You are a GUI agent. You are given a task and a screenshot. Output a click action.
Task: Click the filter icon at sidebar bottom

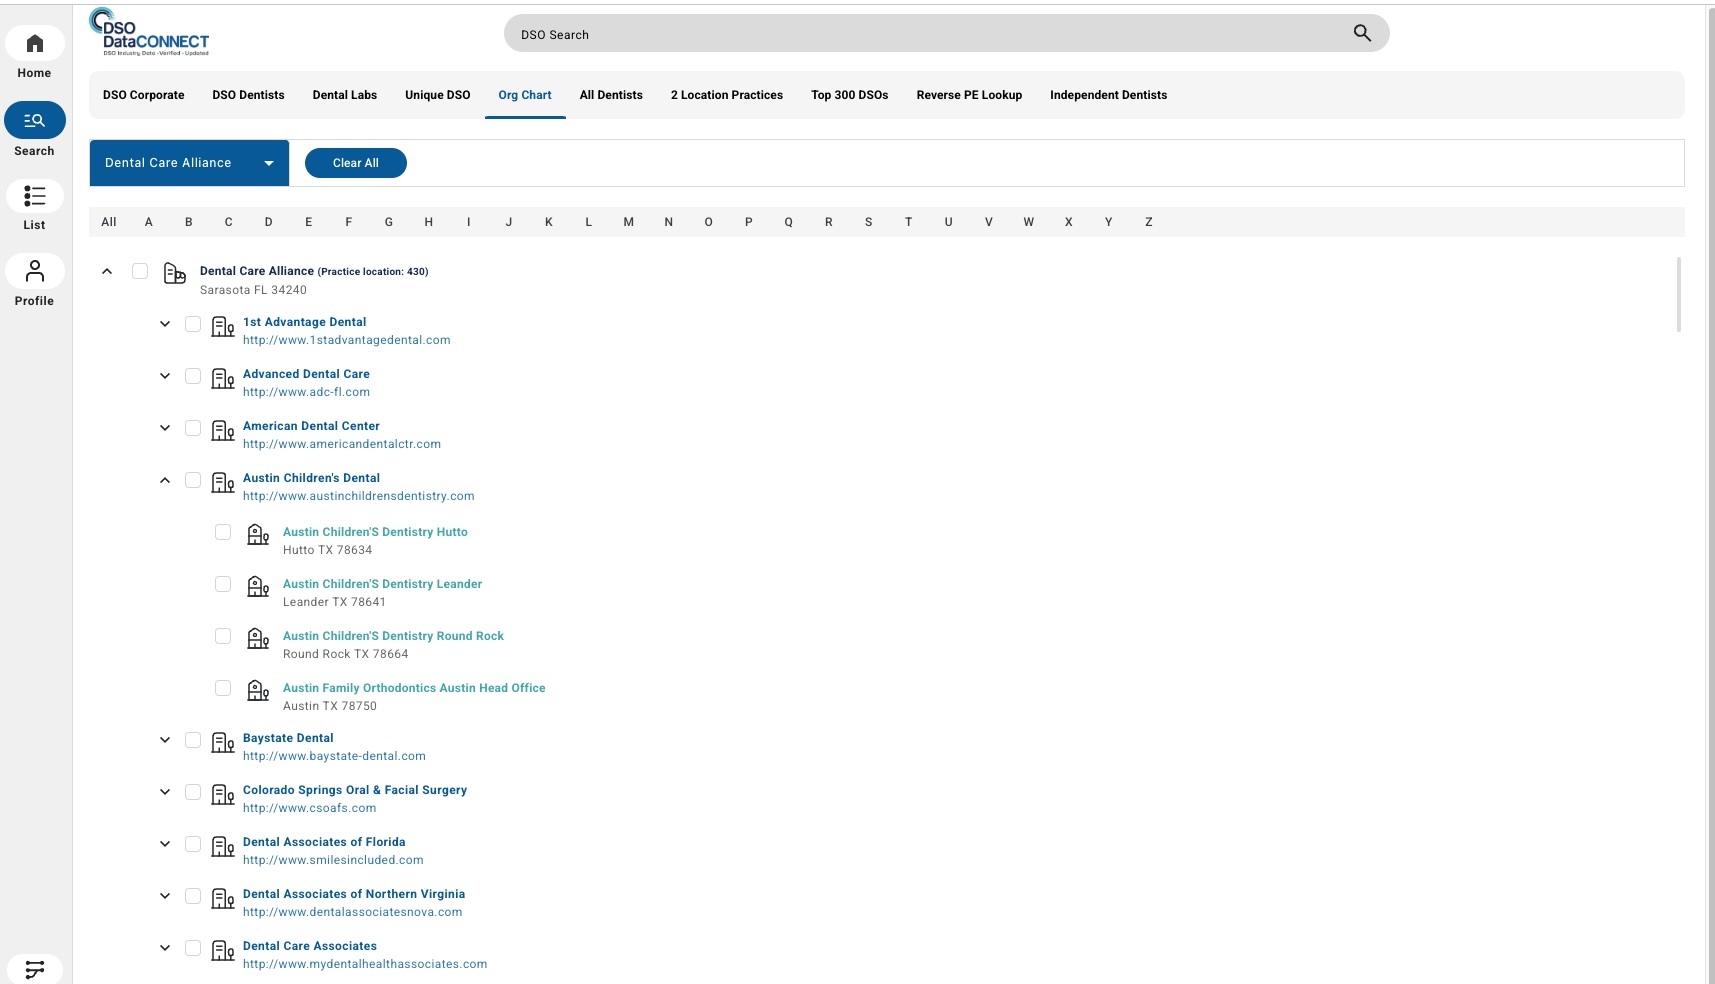point(35,968)
